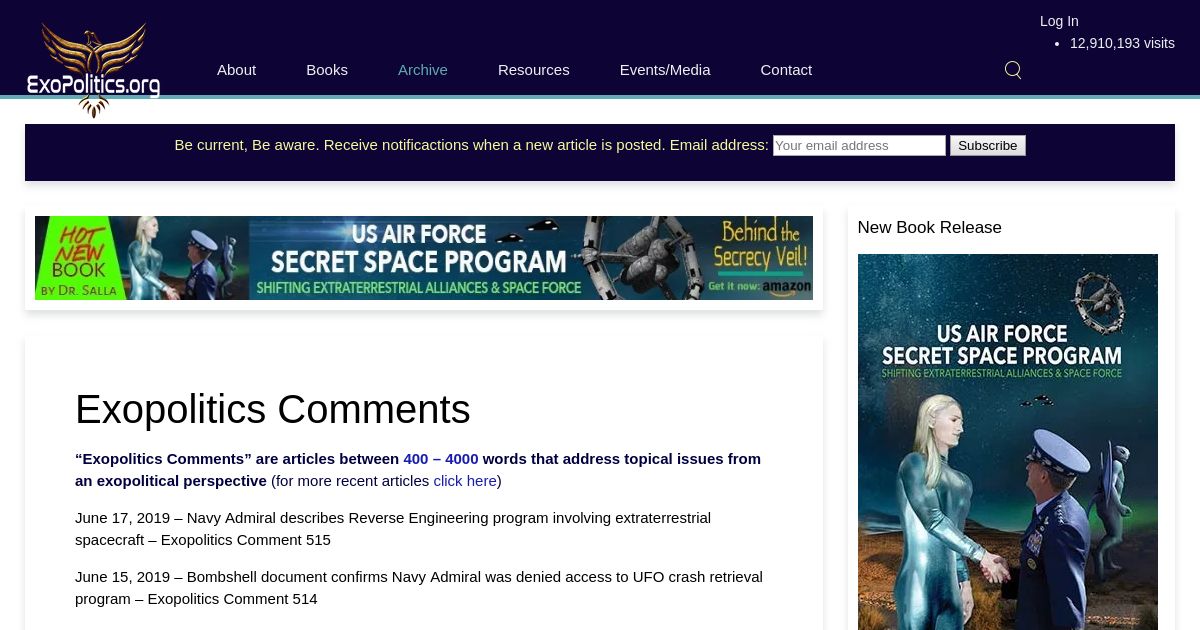Viewport: 1200px width, 630px height.
Task: Select the Archive menu item
Action: point(423,70)
